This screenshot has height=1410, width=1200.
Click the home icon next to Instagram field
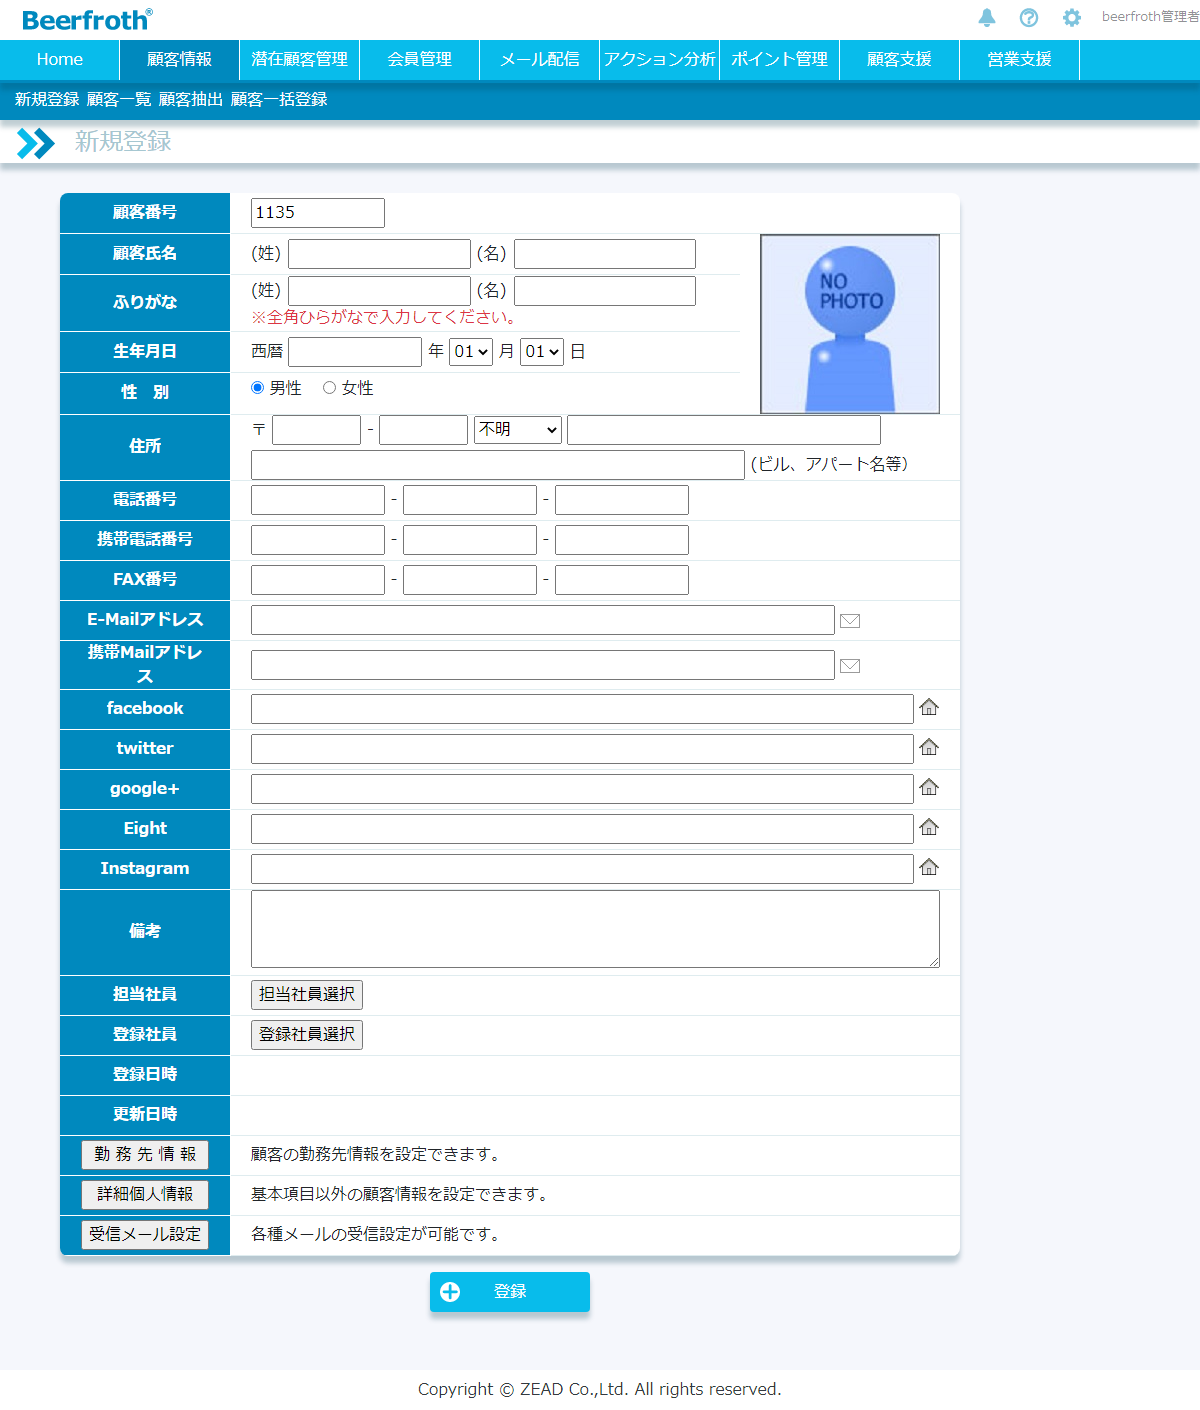pos(929,868)
